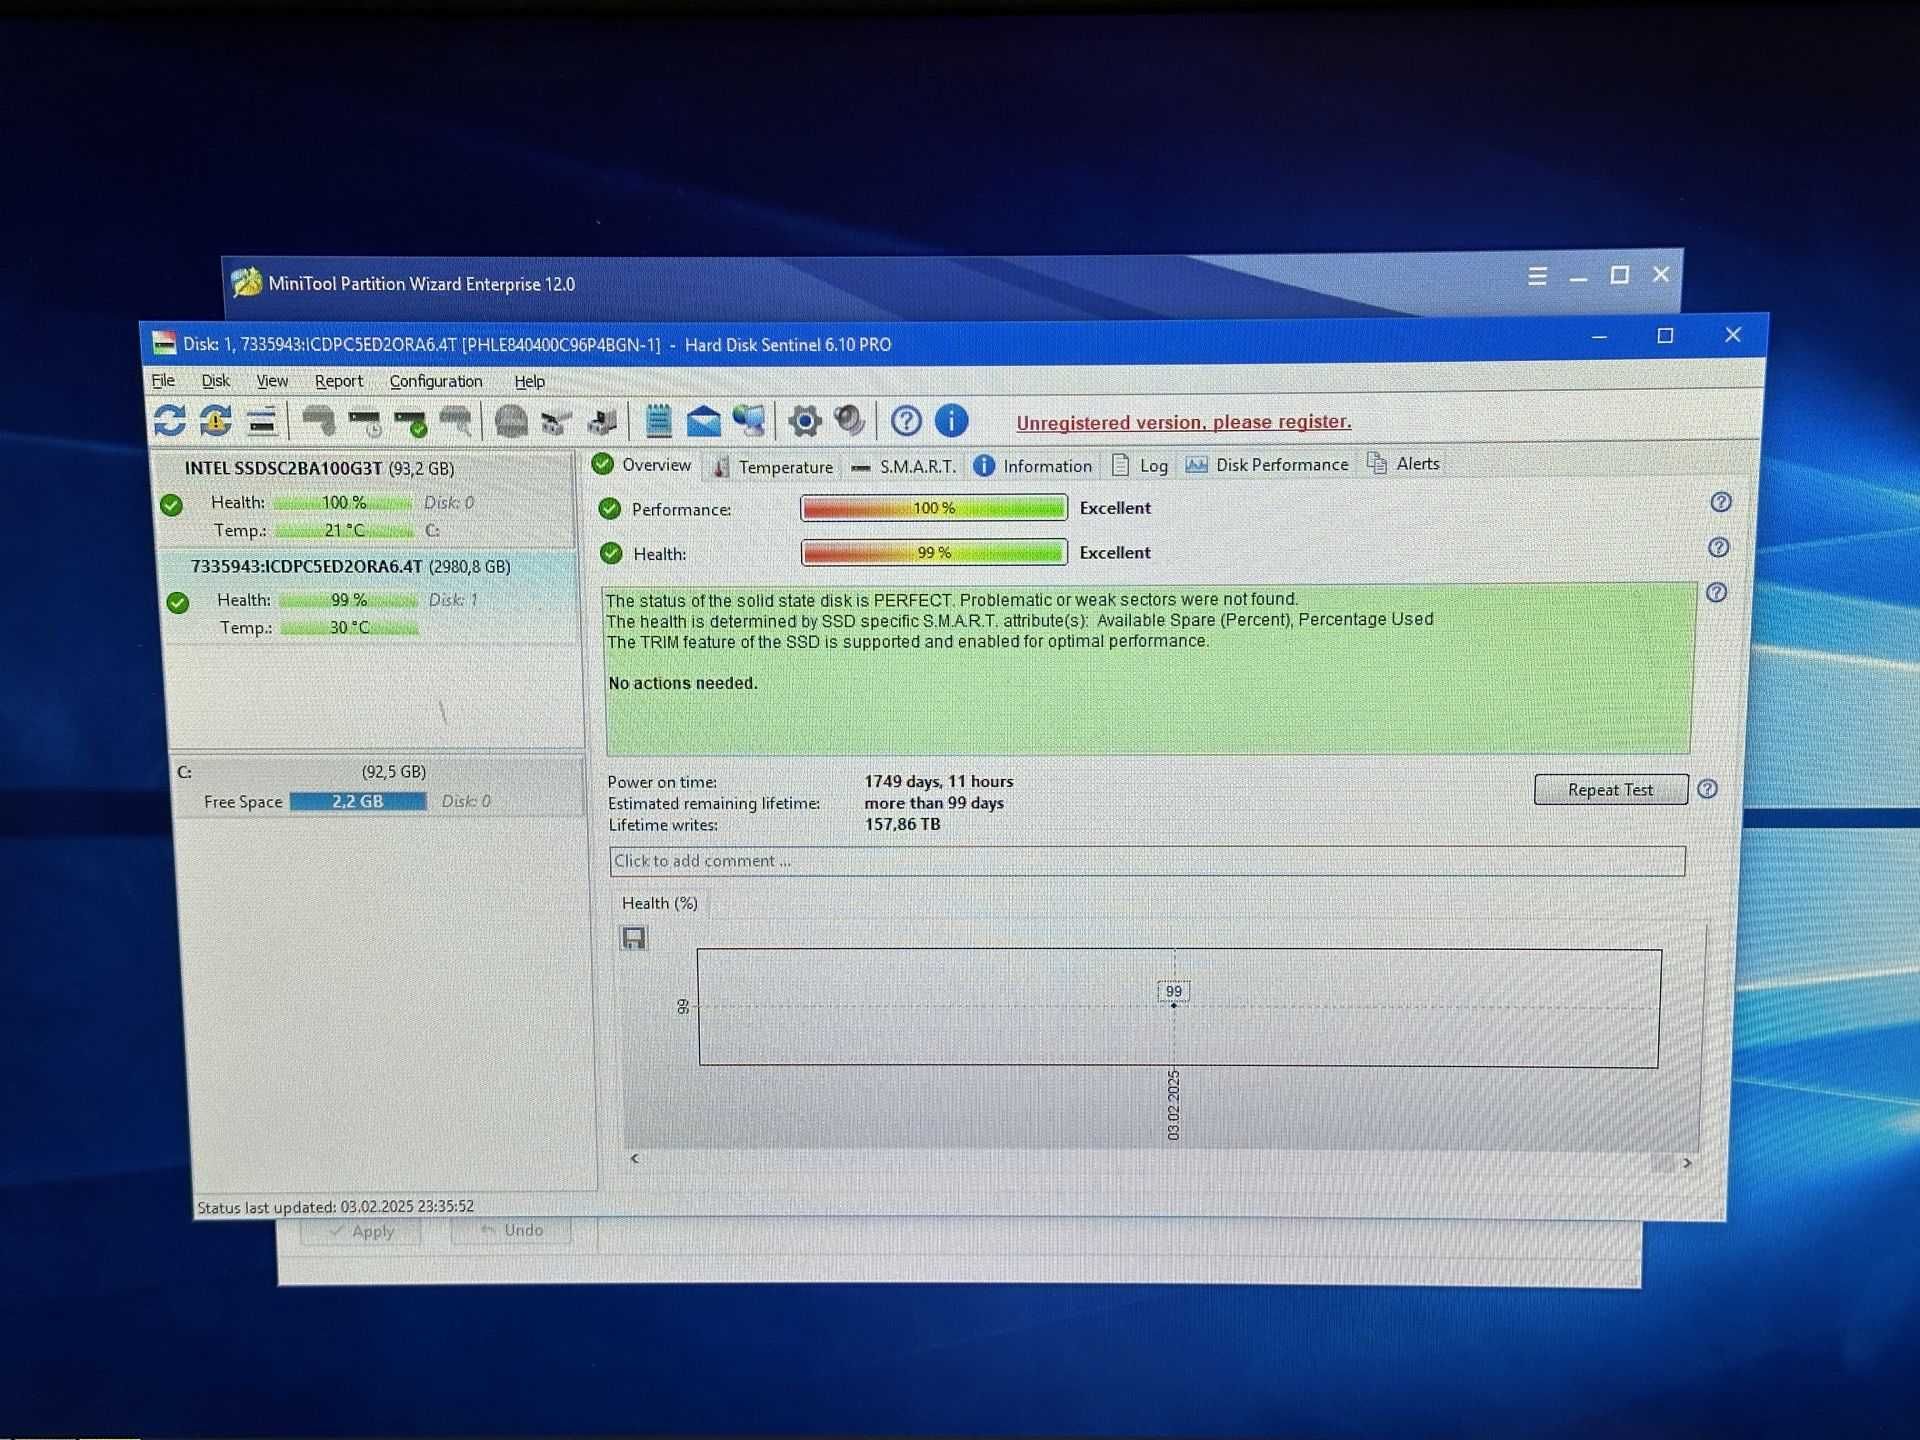Open the Disk menu

(215, 381)
